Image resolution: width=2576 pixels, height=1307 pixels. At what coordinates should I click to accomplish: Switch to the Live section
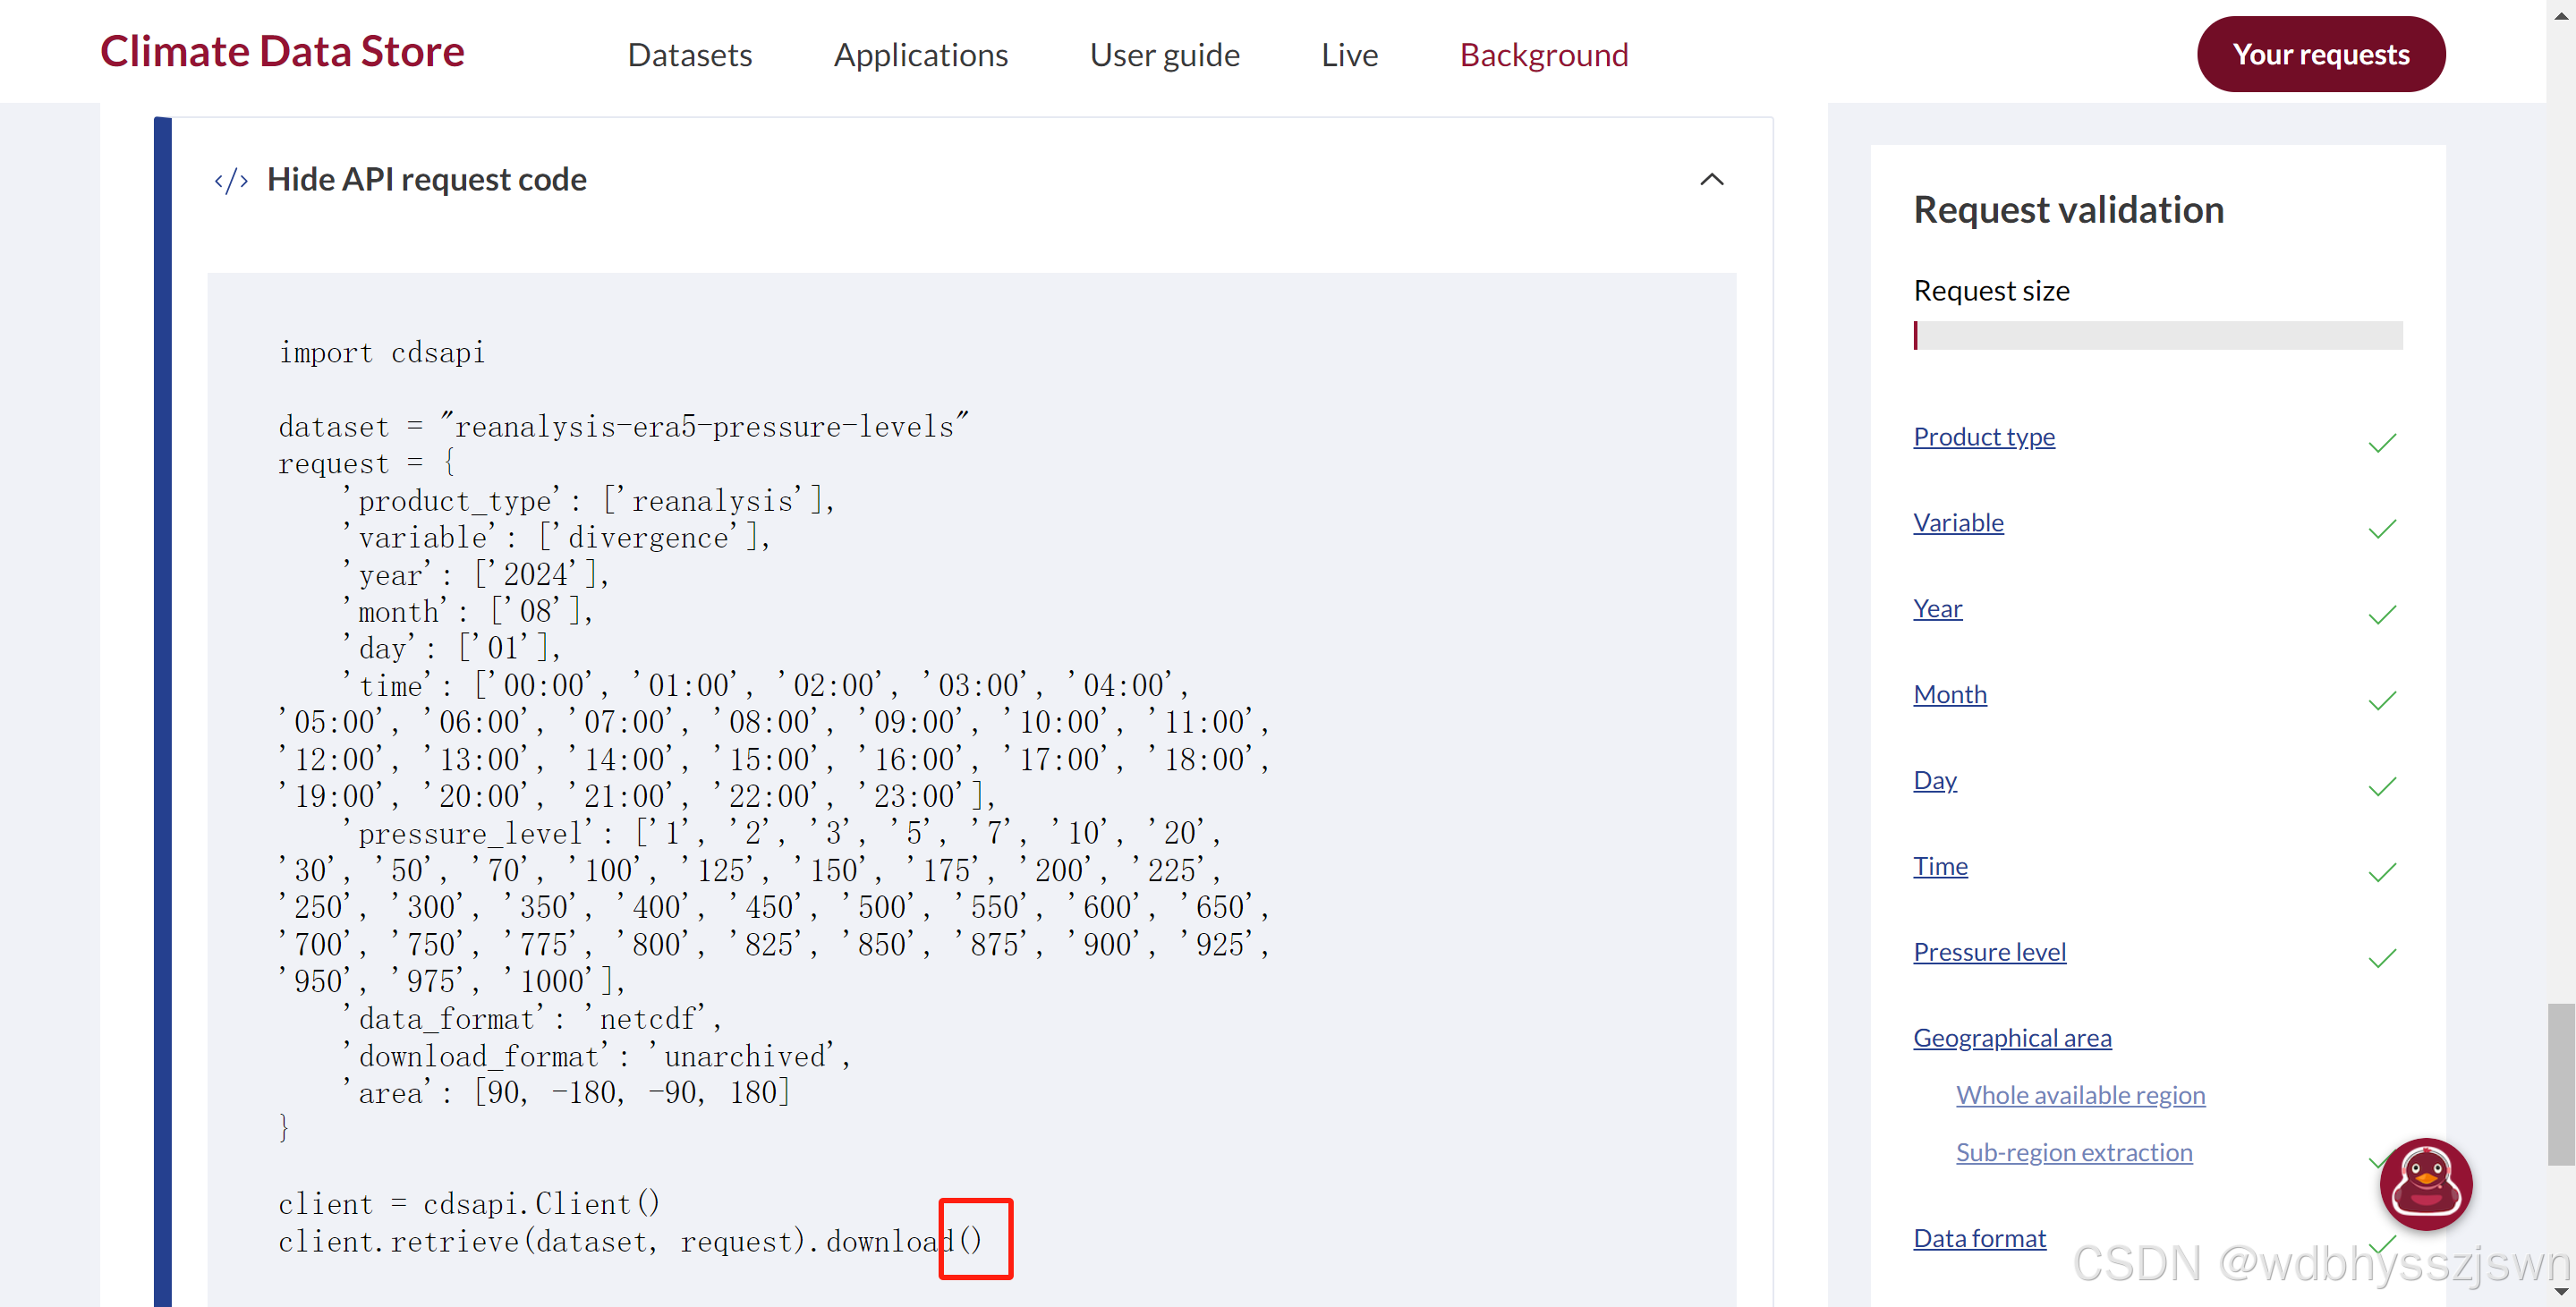pyautogui.click(x=1349, y=54)
